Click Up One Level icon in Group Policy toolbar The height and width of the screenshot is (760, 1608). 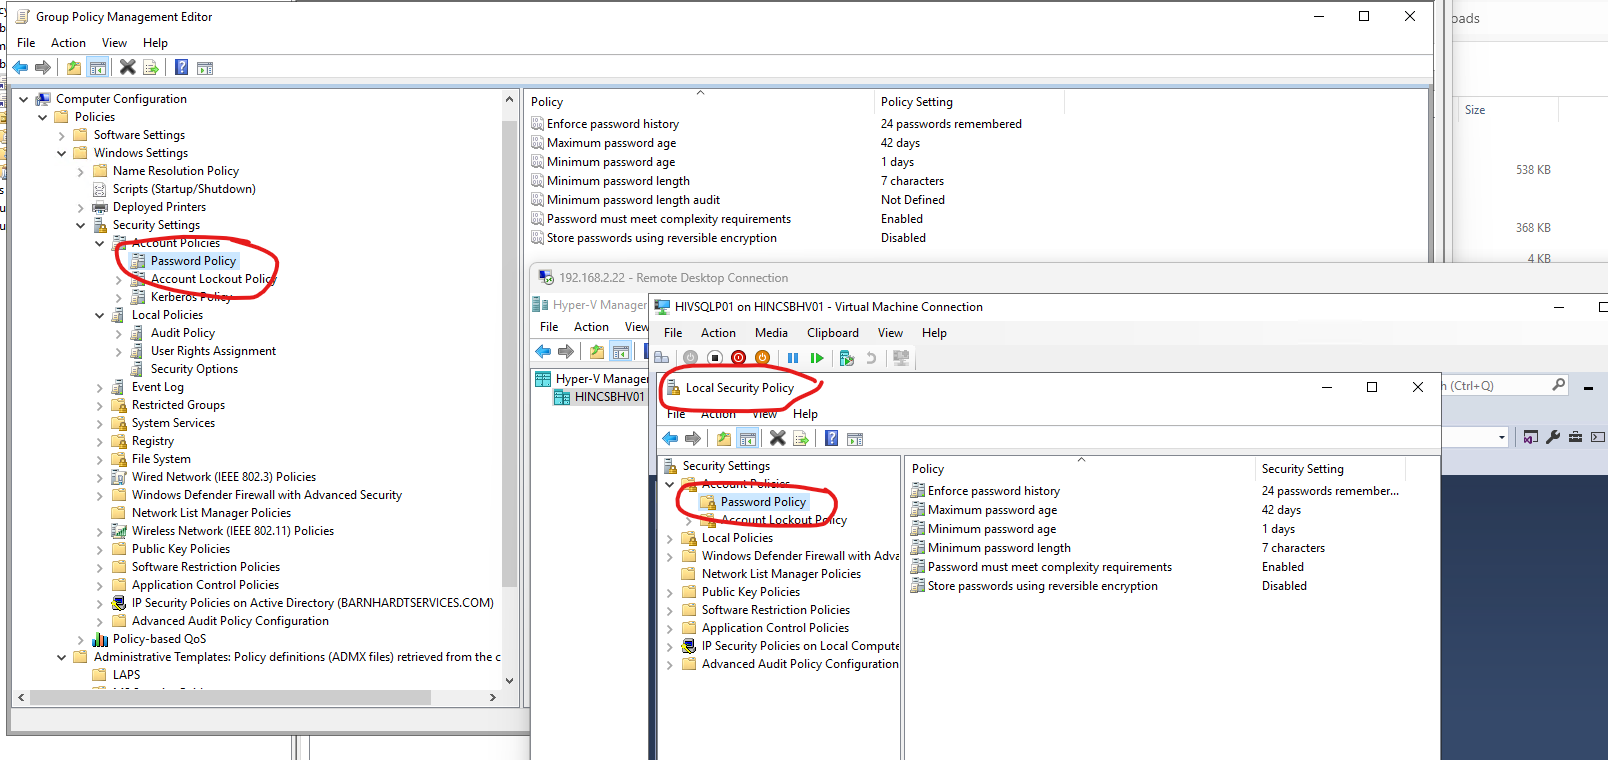(73, 67)
